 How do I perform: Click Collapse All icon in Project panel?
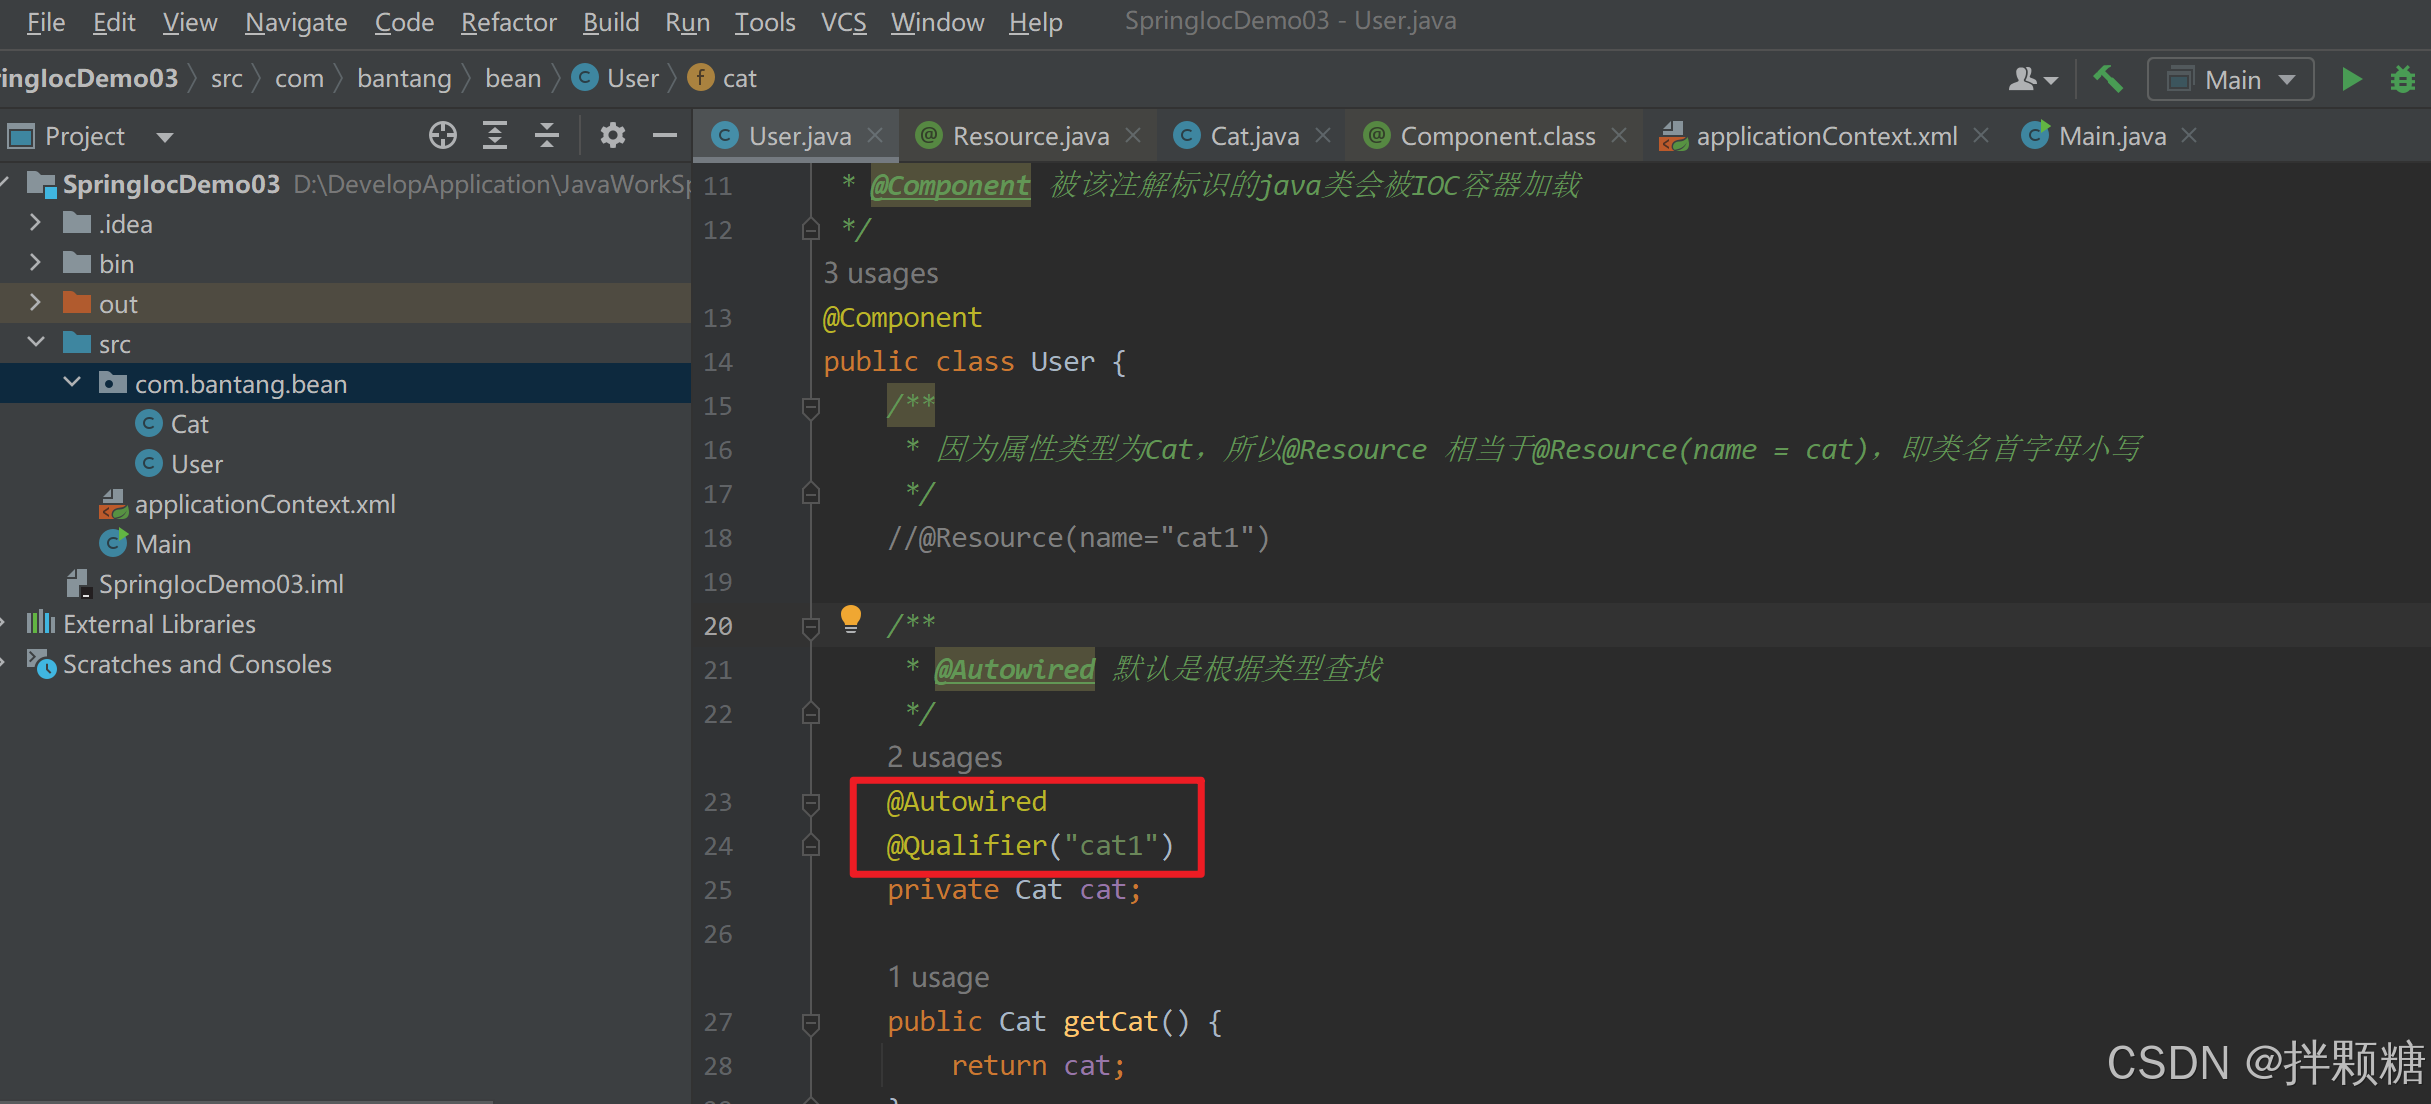pyautogui.click(x=546, y=135)
